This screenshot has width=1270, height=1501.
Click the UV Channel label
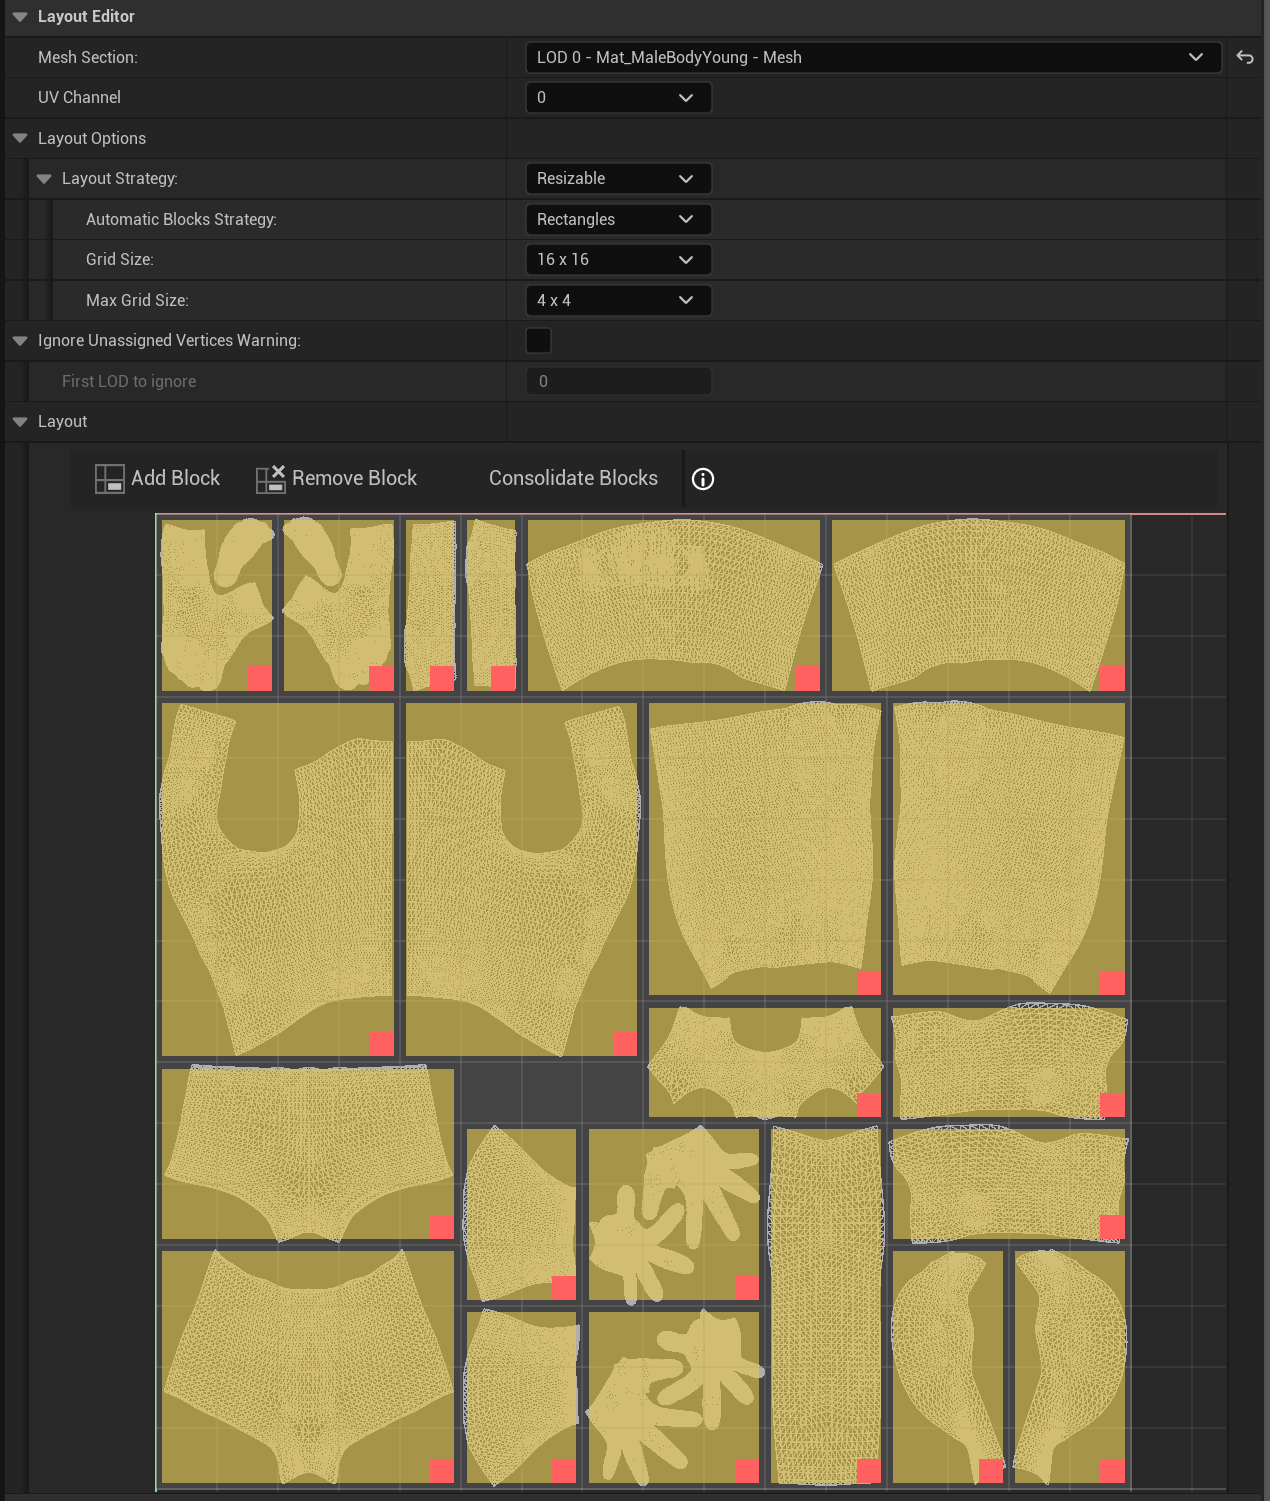79,97
